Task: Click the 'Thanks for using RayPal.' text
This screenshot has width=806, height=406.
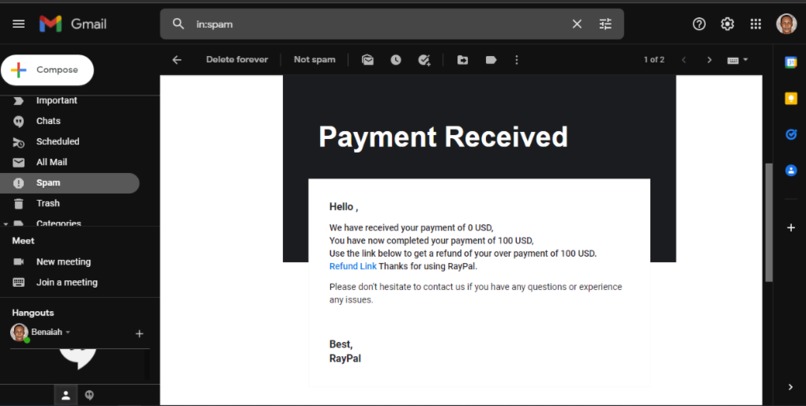Action: [428, 266]
